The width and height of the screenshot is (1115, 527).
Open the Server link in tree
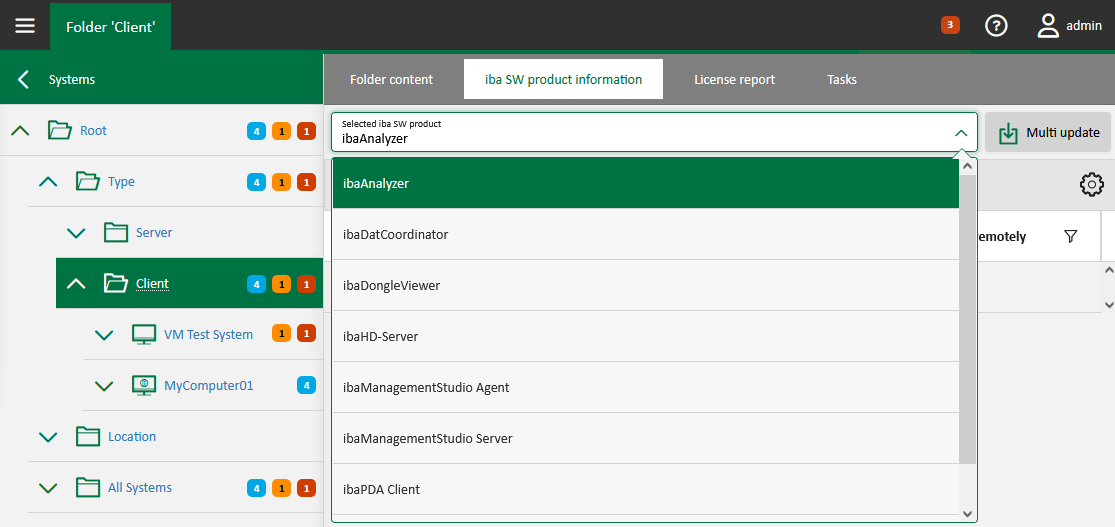point(154,233)
